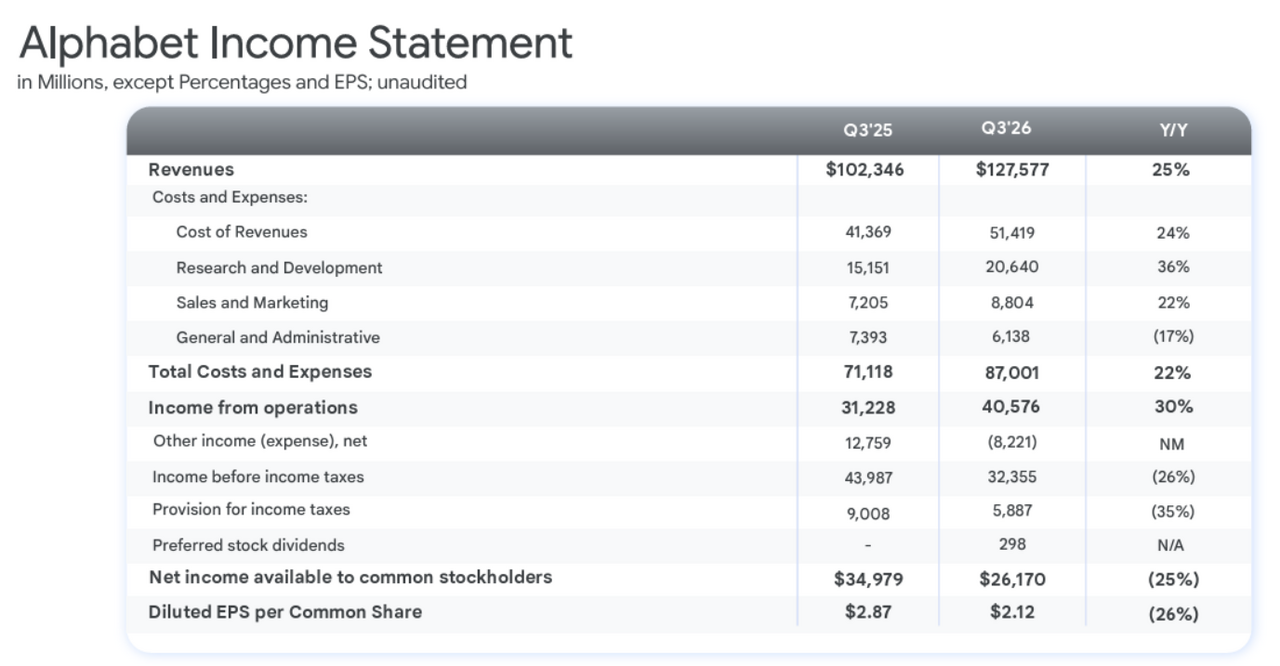Image resolution: width=1280 pixels, height=666 pixels.
Task: Select the 7,205 value
Action: tap(867, 303)
